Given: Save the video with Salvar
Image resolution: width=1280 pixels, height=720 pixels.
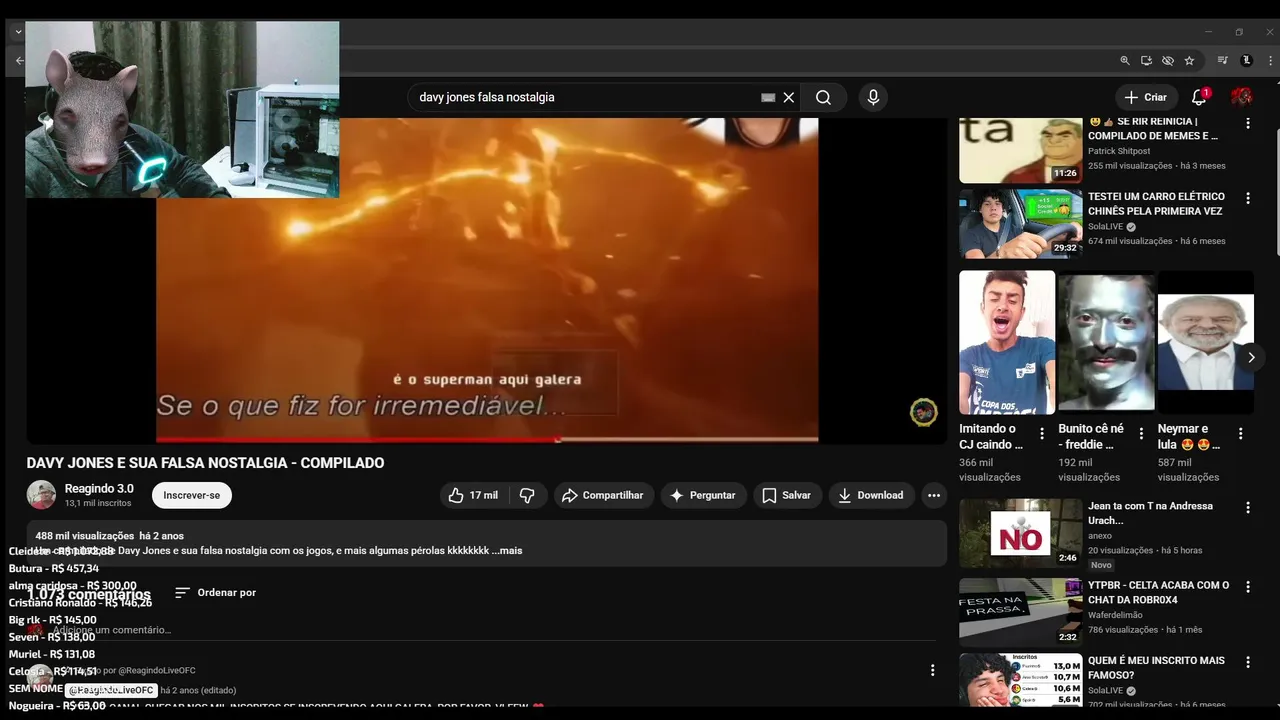Looking at the screenshot, I should pyautogui.click(x=786, y=495).
